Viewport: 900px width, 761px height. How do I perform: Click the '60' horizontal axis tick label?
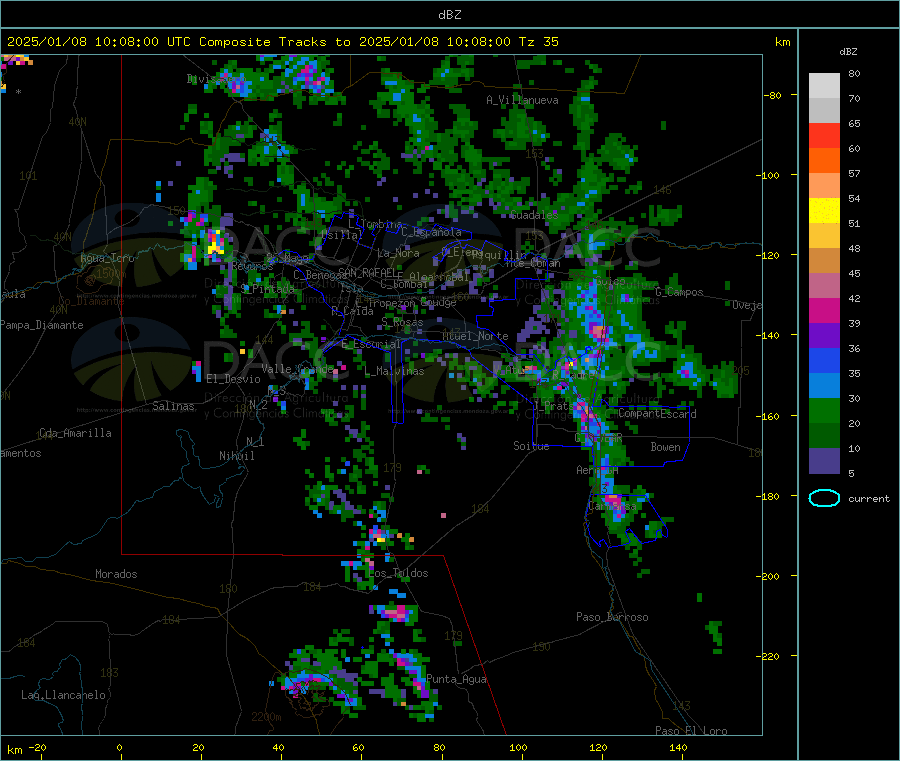point(358,747)
